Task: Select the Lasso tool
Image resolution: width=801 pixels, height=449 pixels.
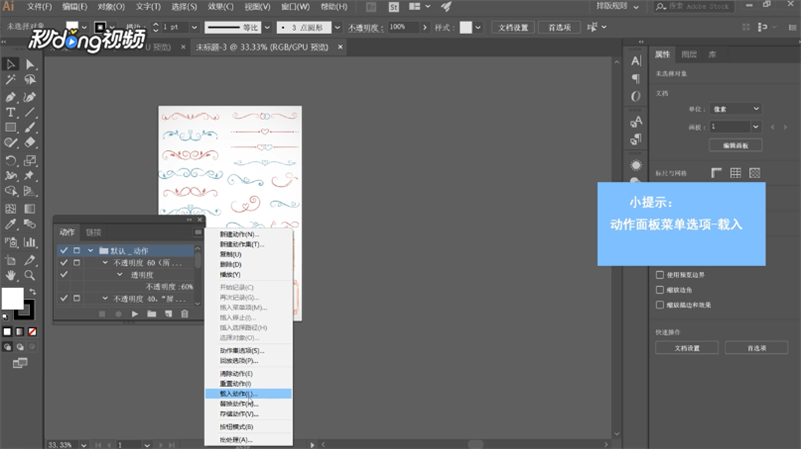Action: click(30, 80)
